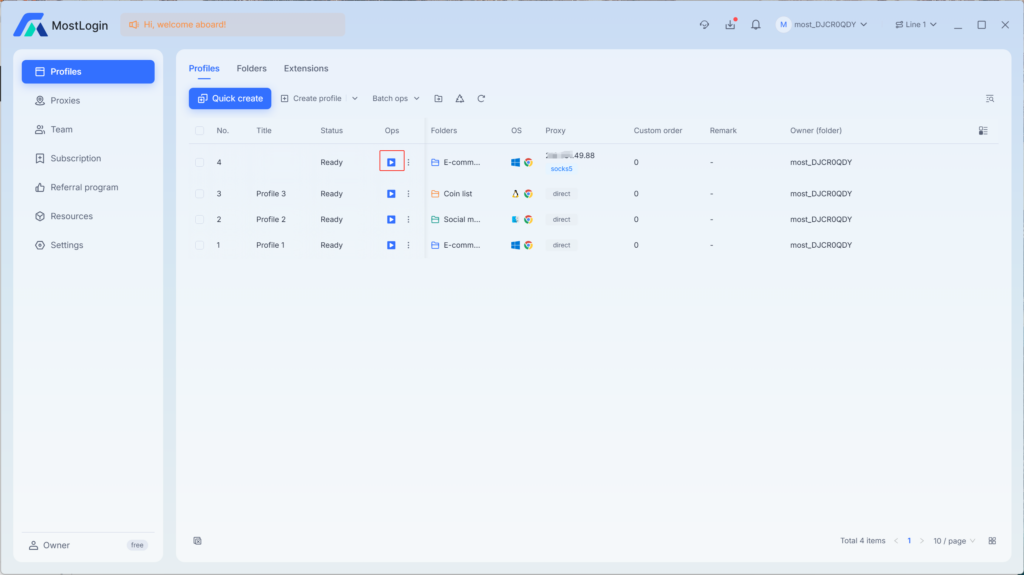Launch profile number 4 with play icon
Image resolution: width=1024 pixels, height=575 pixels.
(x=391, y=162)
